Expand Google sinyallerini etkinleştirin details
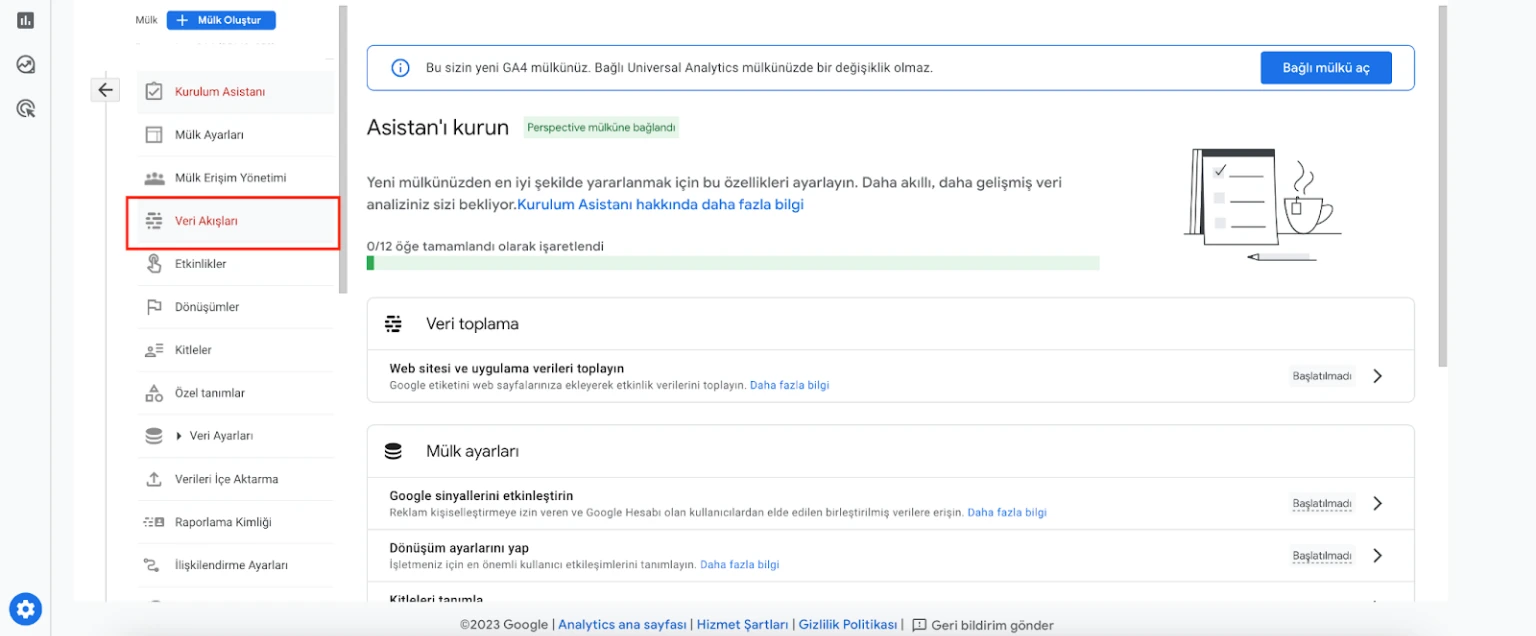 coord(1377,503)
